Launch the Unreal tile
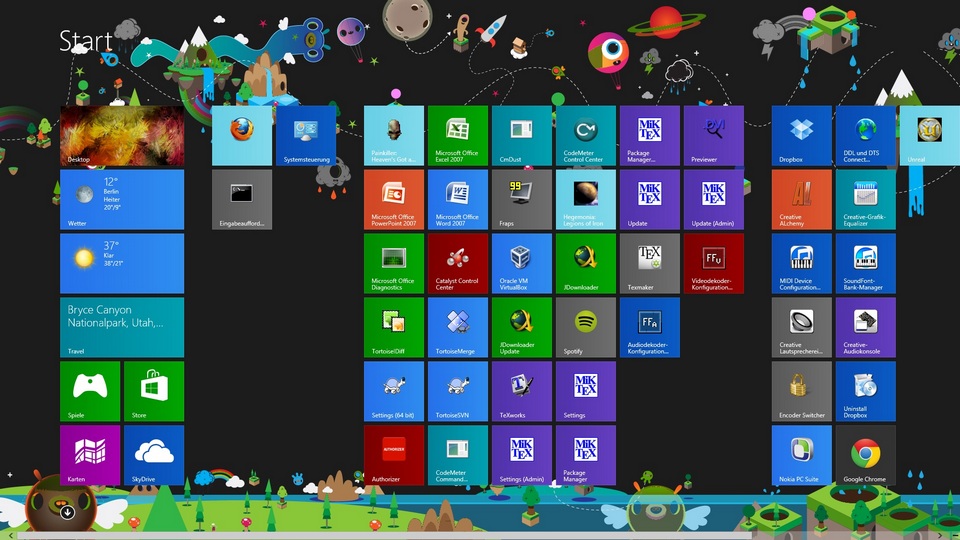This screenshot has width=960, height=540. coord(929,135)
